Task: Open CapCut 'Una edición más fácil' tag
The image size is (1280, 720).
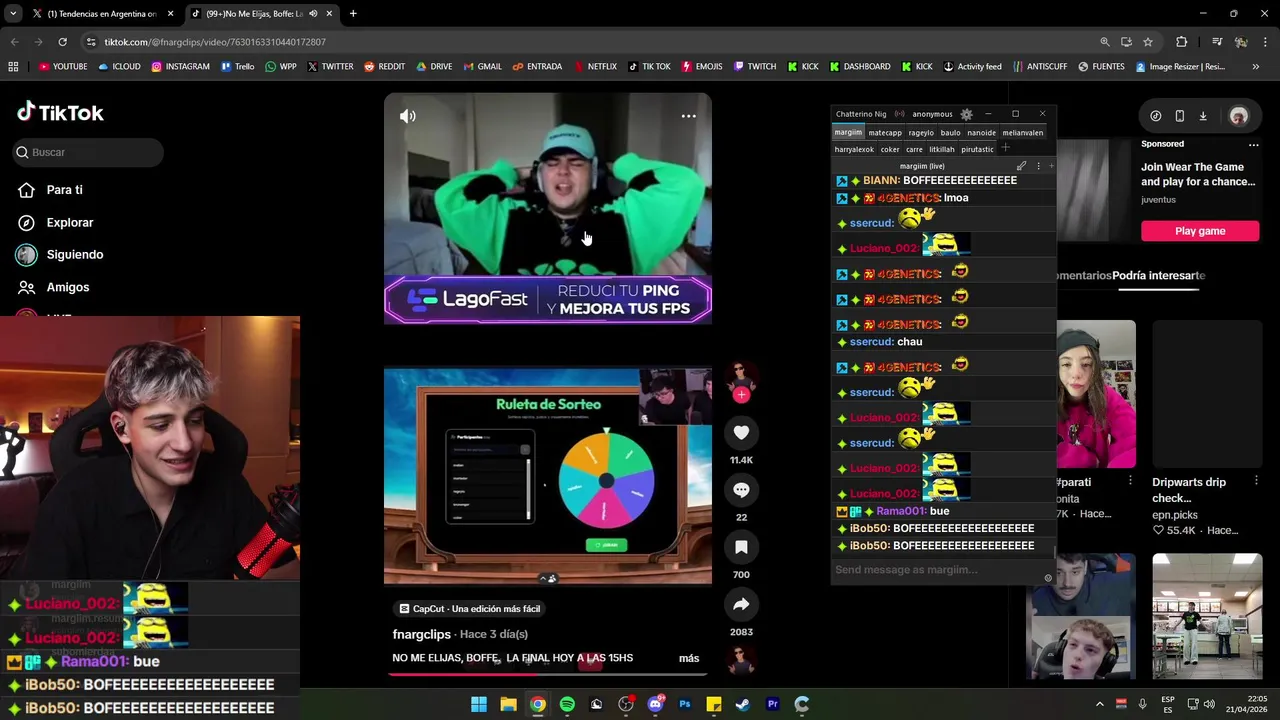Action: [469, 608]
